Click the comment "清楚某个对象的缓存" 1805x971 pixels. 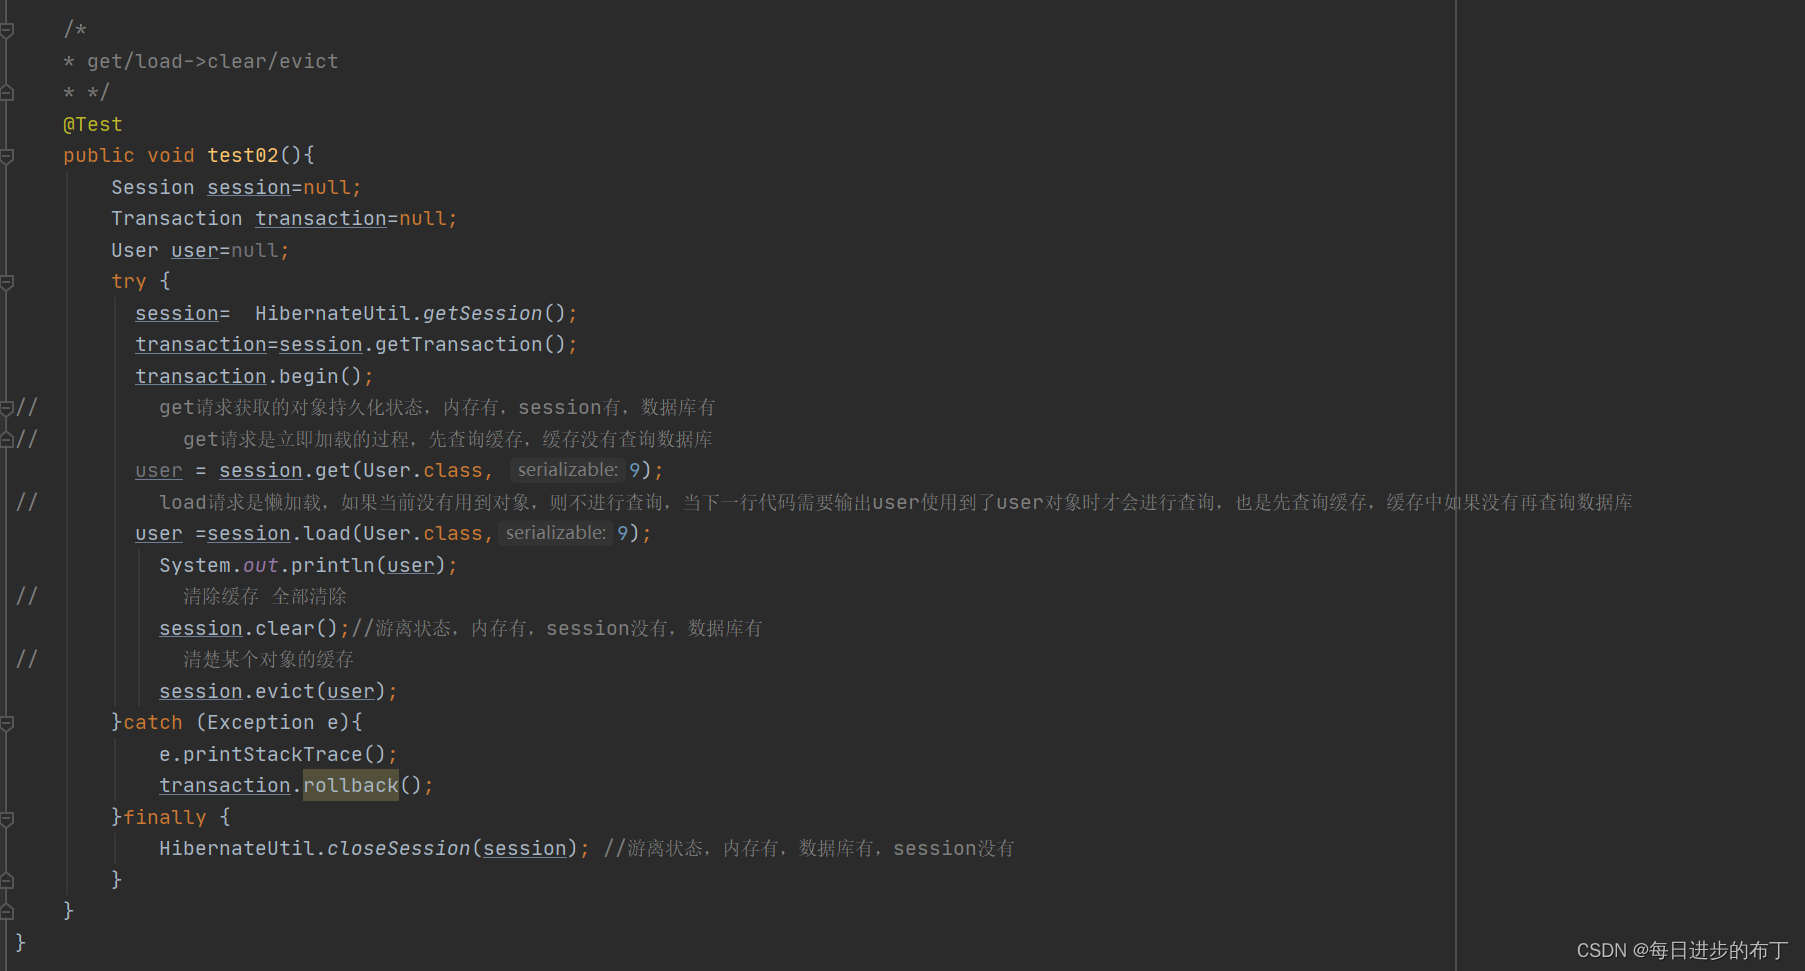point(269,660)
